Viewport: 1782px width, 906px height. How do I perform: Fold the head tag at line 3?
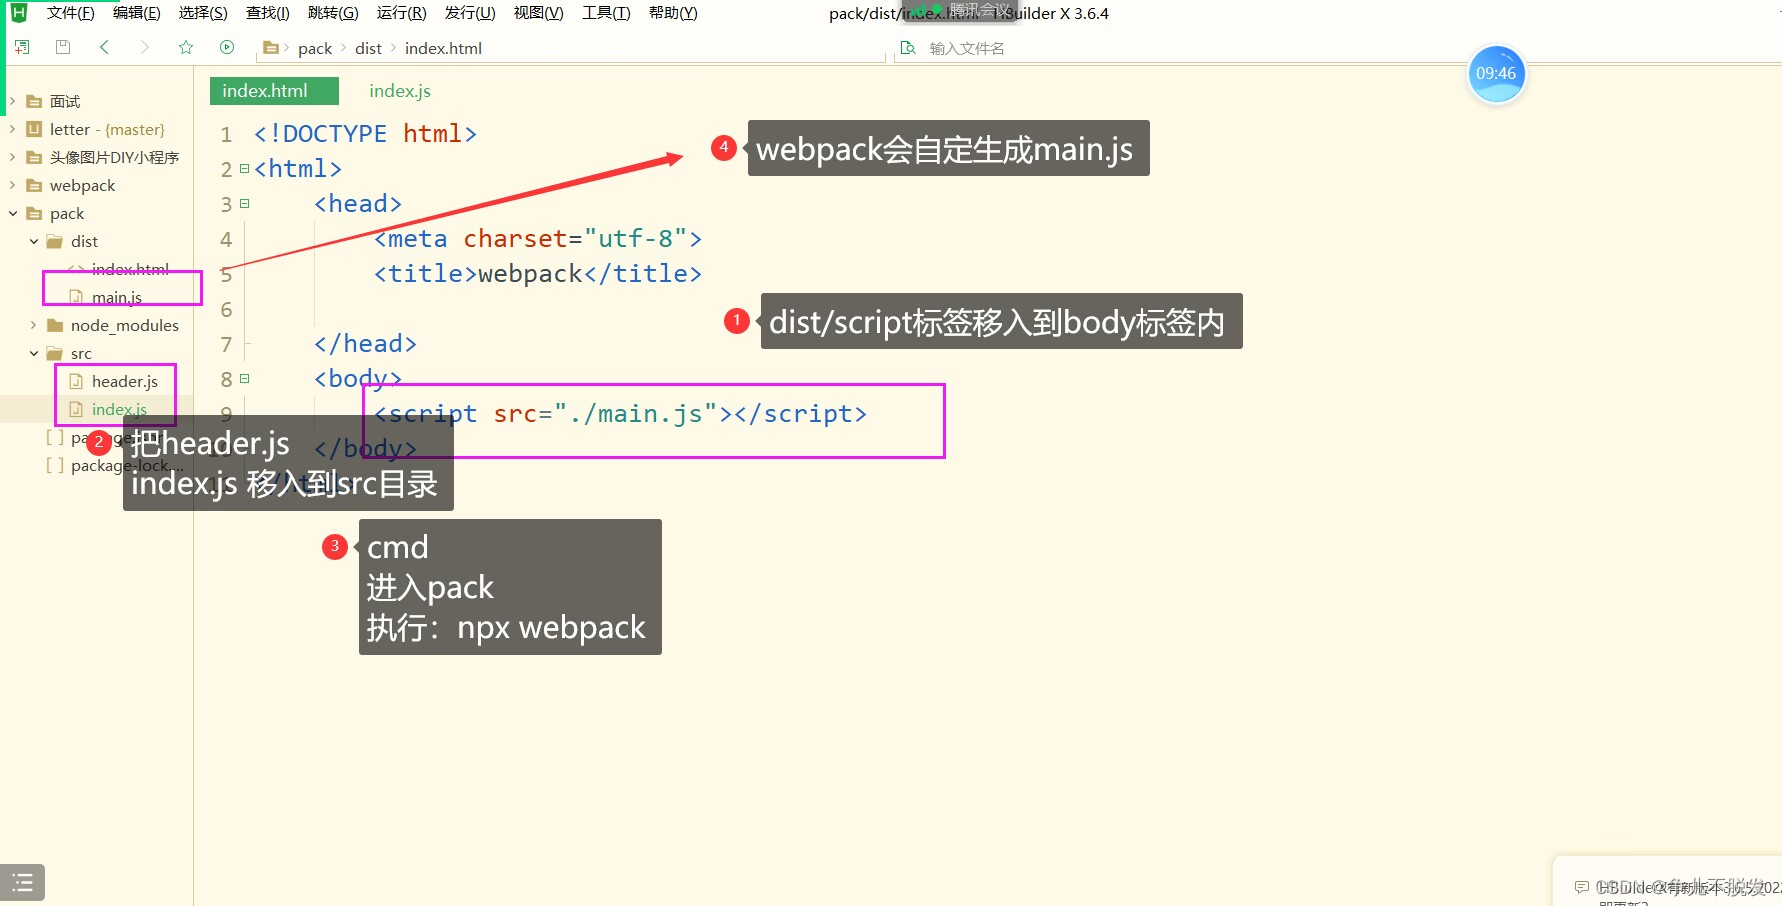(x=244, y=203)
